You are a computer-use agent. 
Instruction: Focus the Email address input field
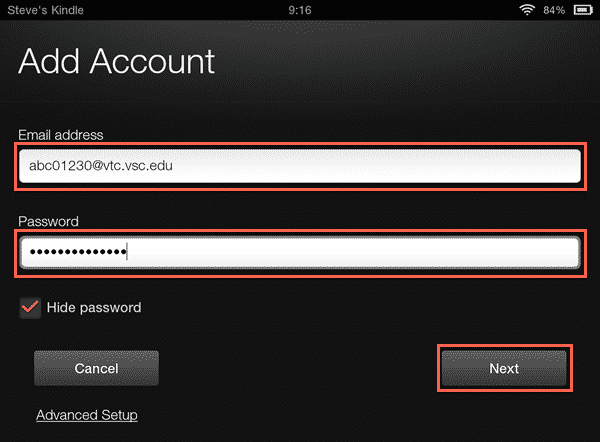point(300,166)
